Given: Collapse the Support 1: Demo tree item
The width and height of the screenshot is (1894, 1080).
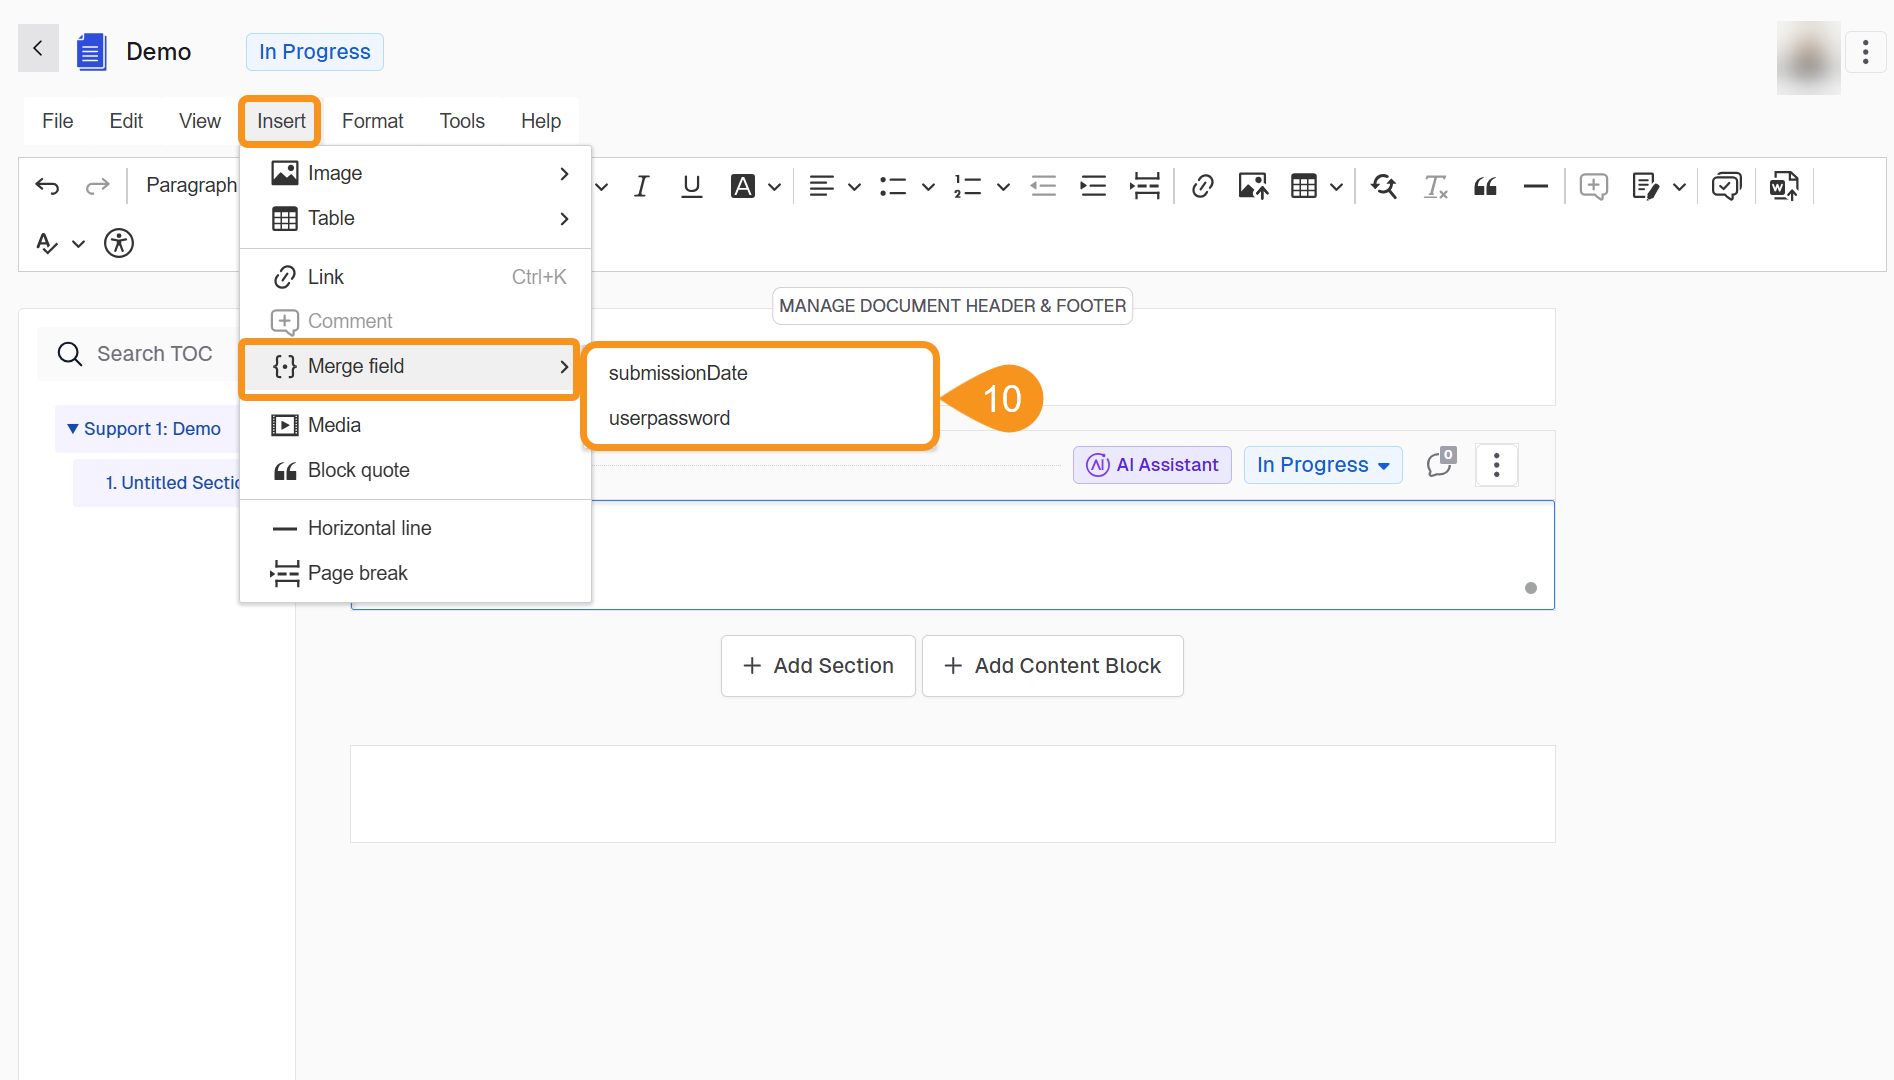Looking at the screenshot, I should (72, 429).
